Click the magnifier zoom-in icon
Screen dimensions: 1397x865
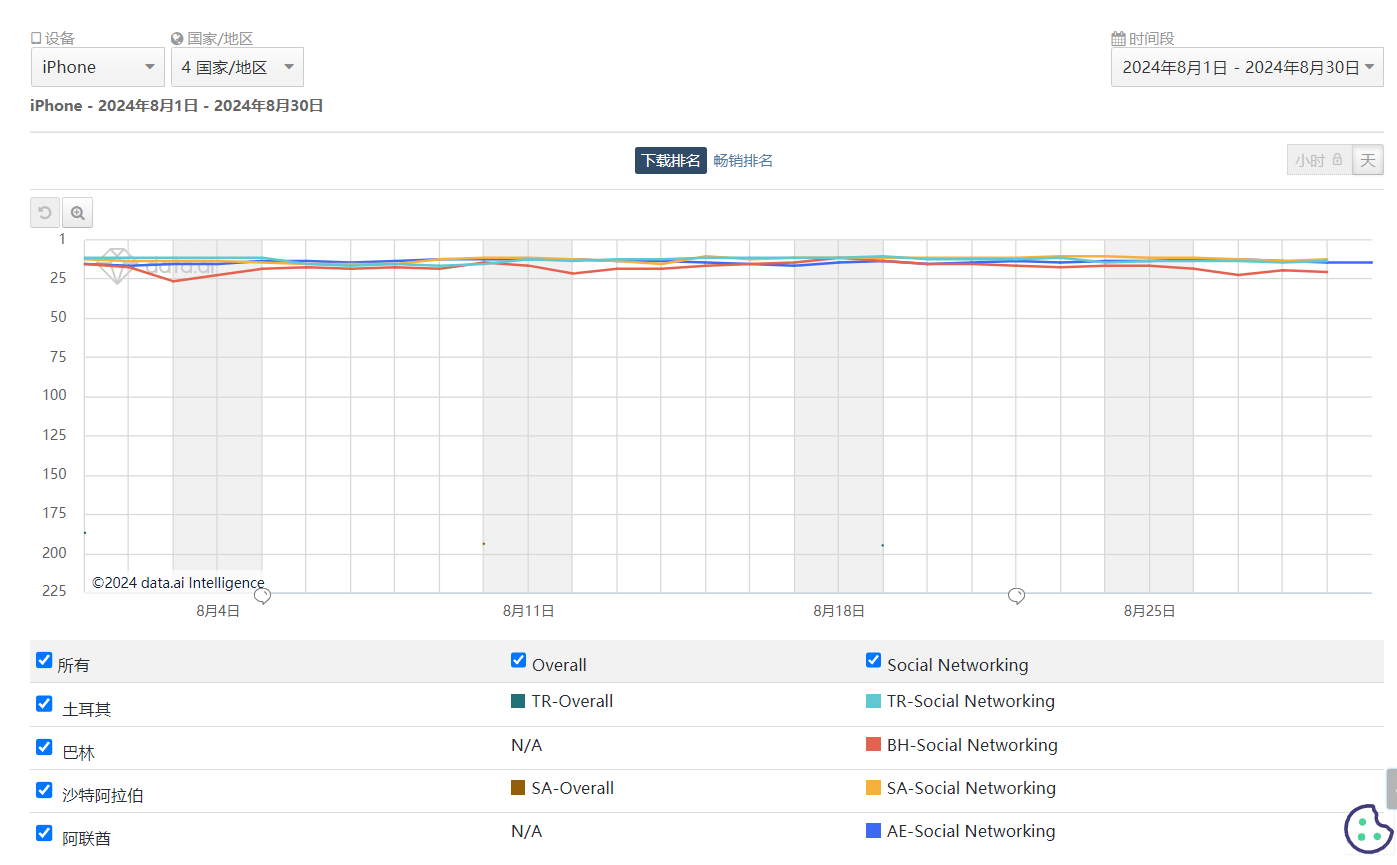click(x=78, y=213)
